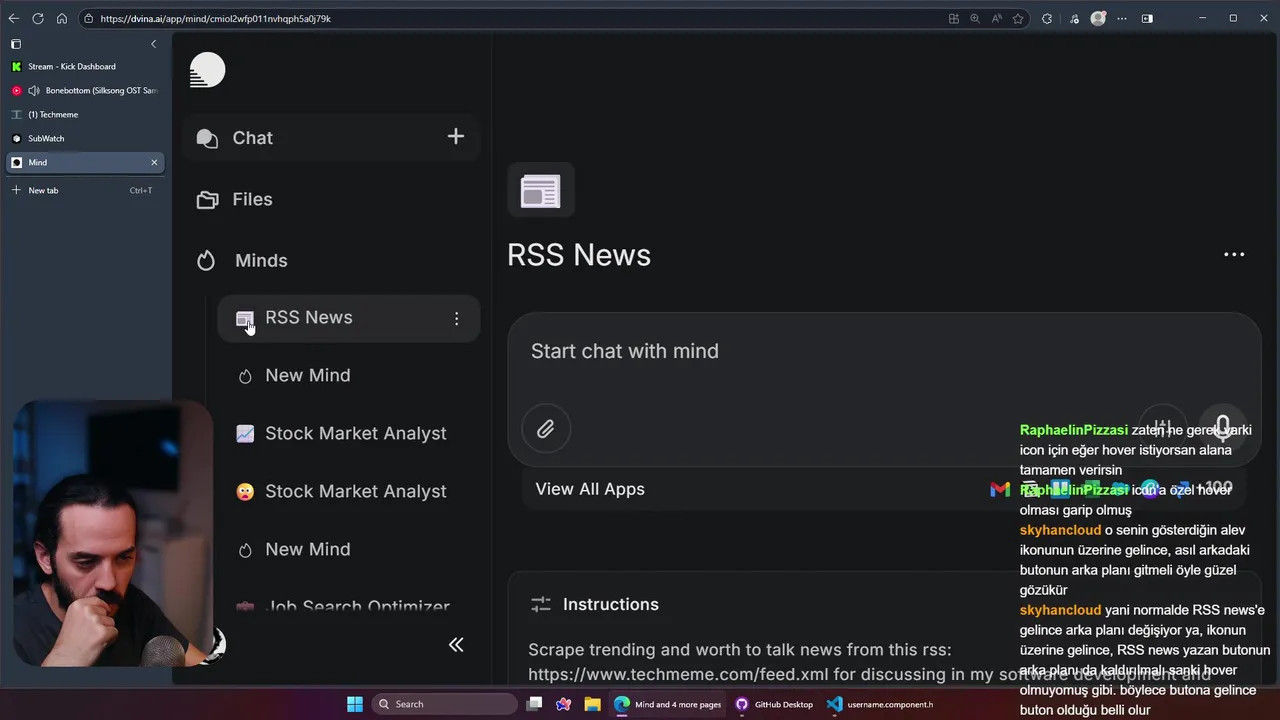Switch to Bonebottom Silksong OST tab
The image size is (1280, 720).
85,90
